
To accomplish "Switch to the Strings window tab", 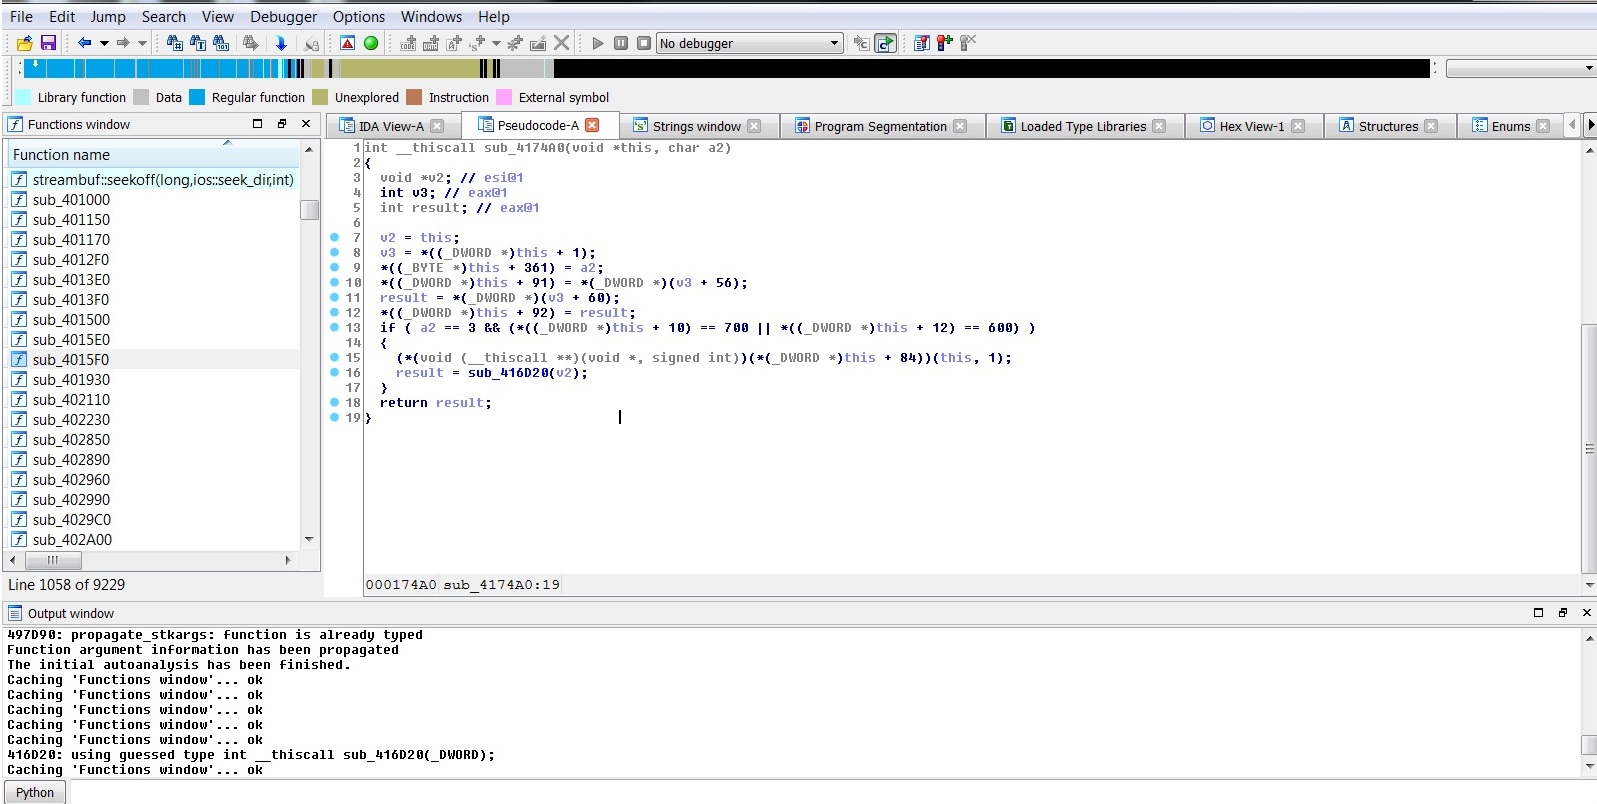I will click(696, 126).
